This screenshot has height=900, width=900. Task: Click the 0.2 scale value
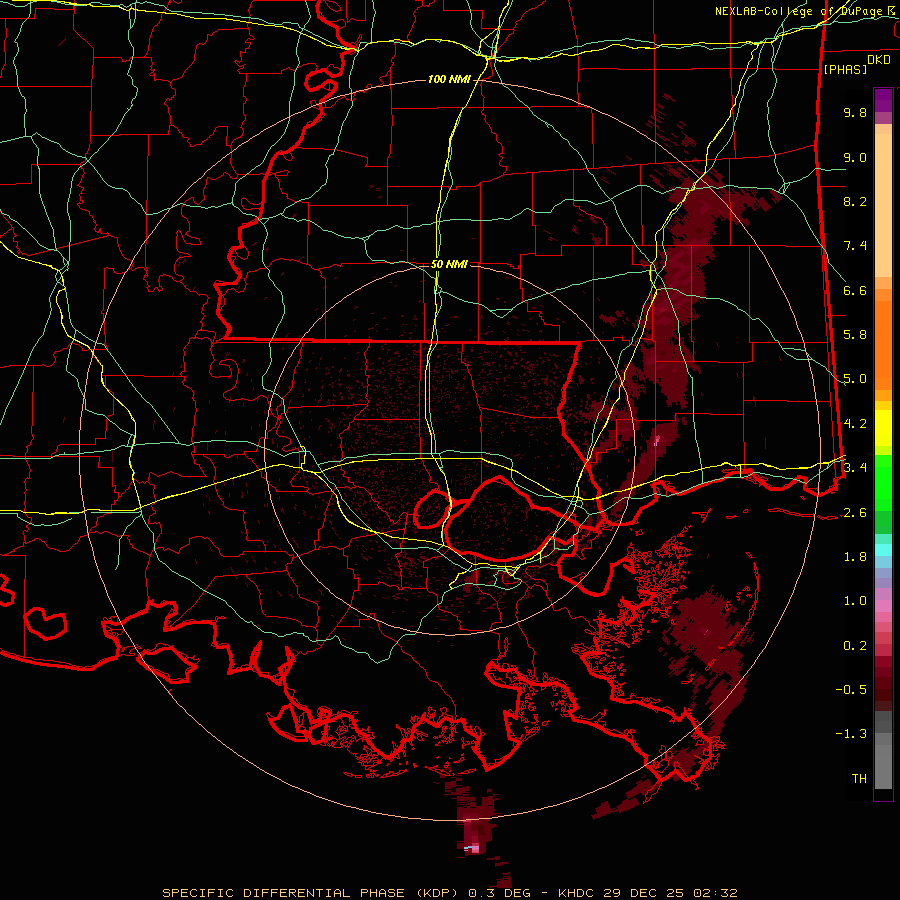[x=855, y=646]
